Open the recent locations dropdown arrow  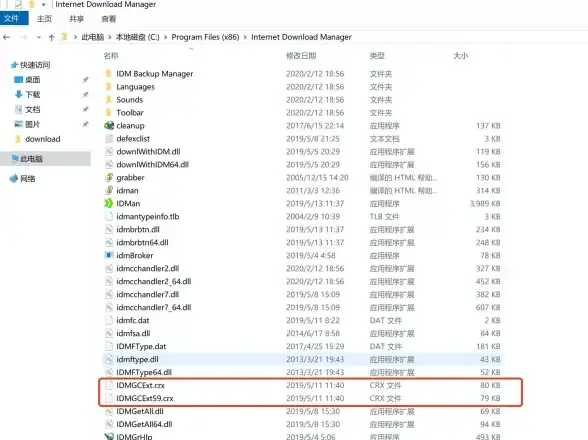click(39, 37)
